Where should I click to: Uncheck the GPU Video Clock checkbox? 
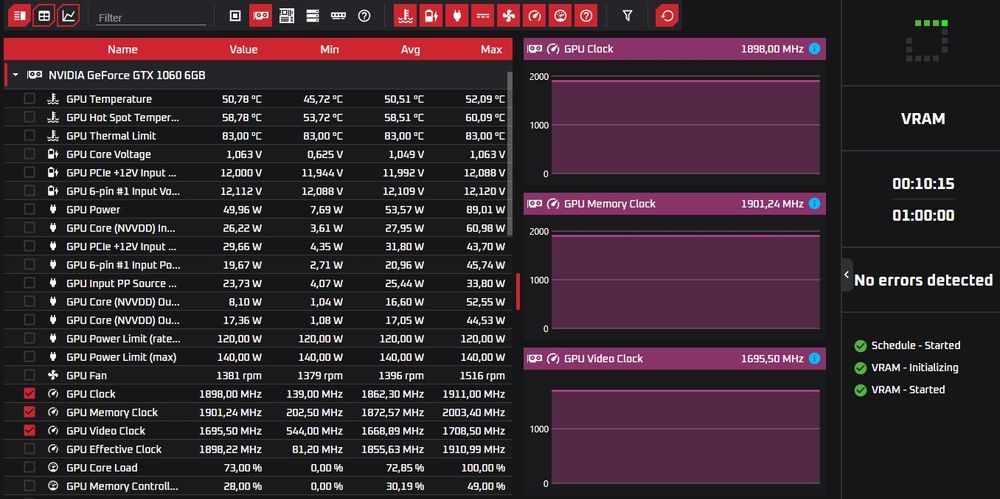(29, 430)
